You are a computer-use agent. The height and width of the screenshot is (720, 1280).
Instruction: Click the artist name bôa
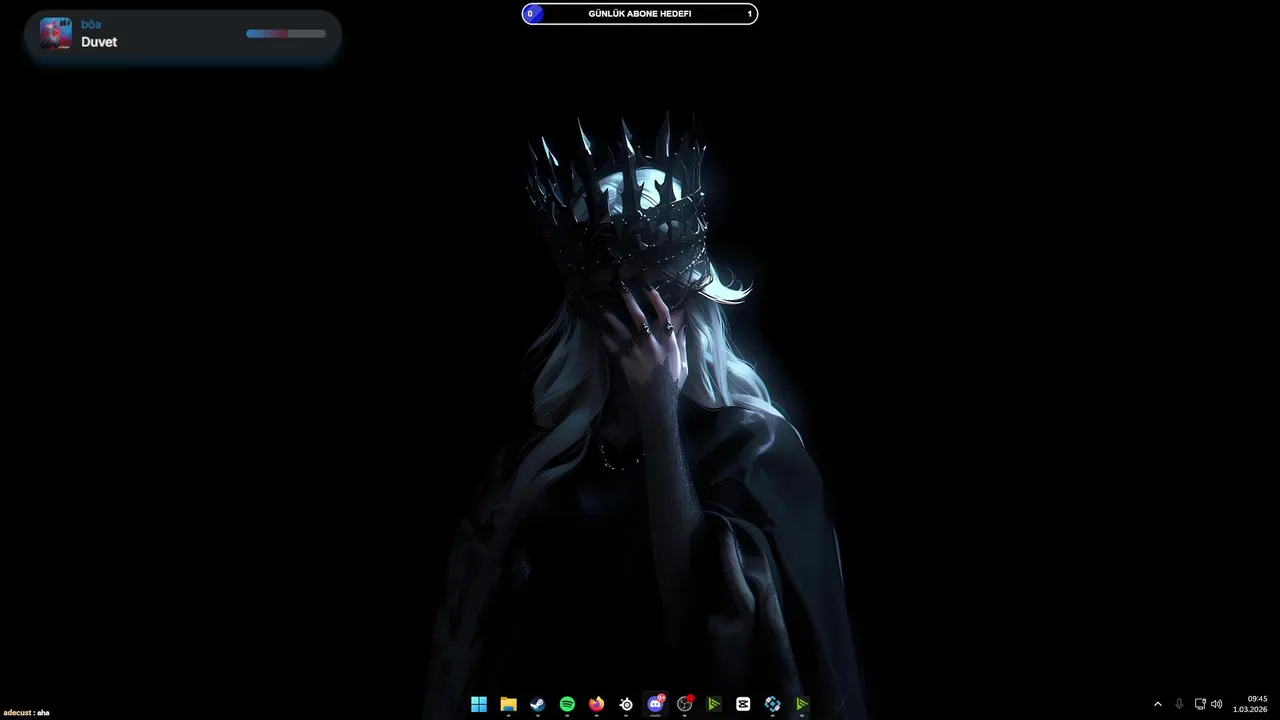coord(91,24)
